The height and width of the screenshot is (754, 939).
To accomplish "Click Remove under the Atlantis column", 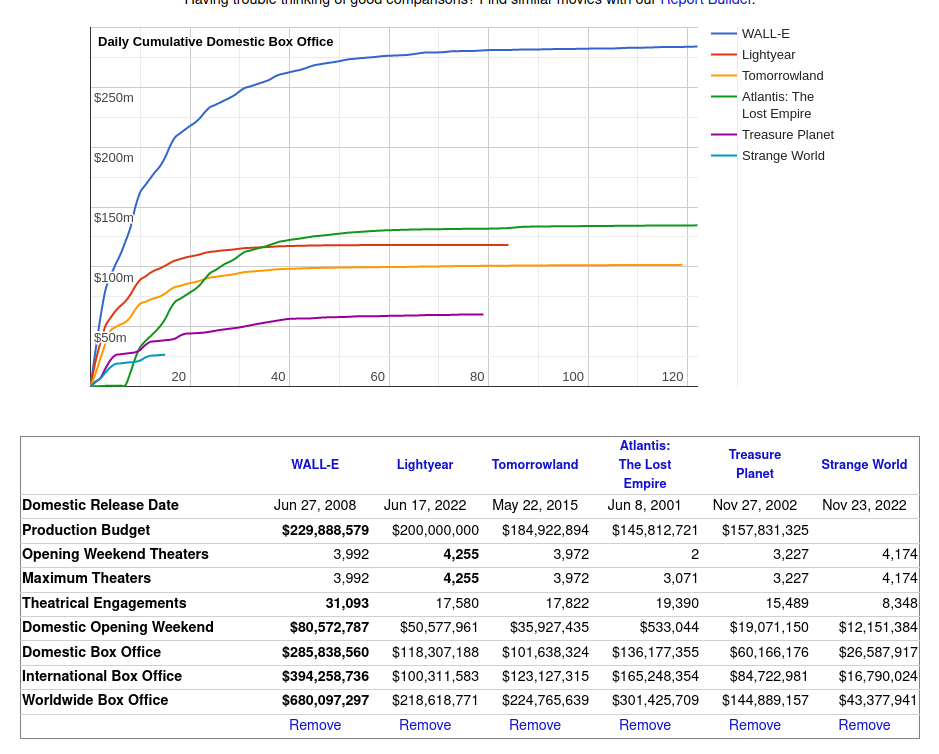I will pos(645,725).
